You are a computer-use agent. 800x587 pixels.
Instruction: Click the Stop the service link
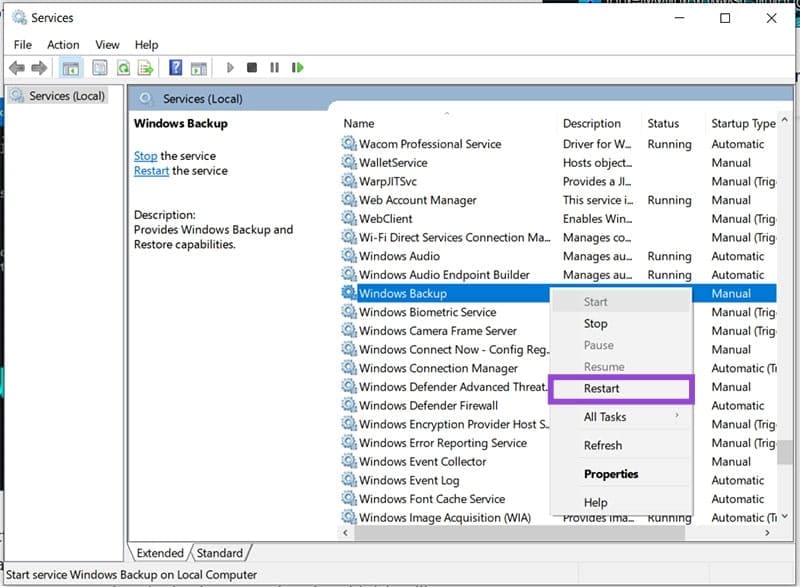point(144,156)
